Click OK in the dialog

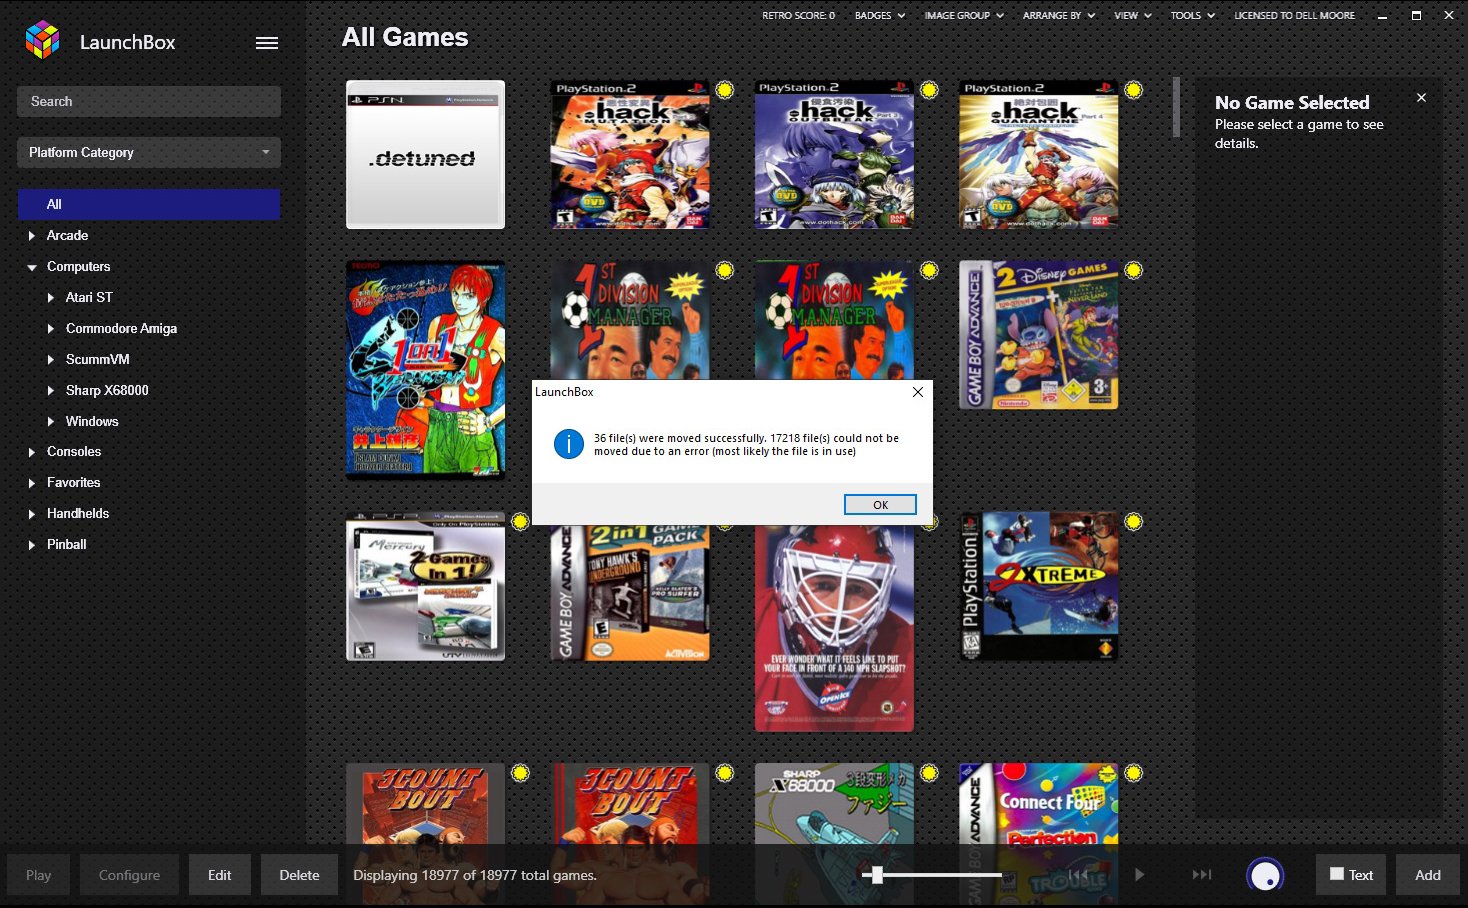[x=880, y=505]
